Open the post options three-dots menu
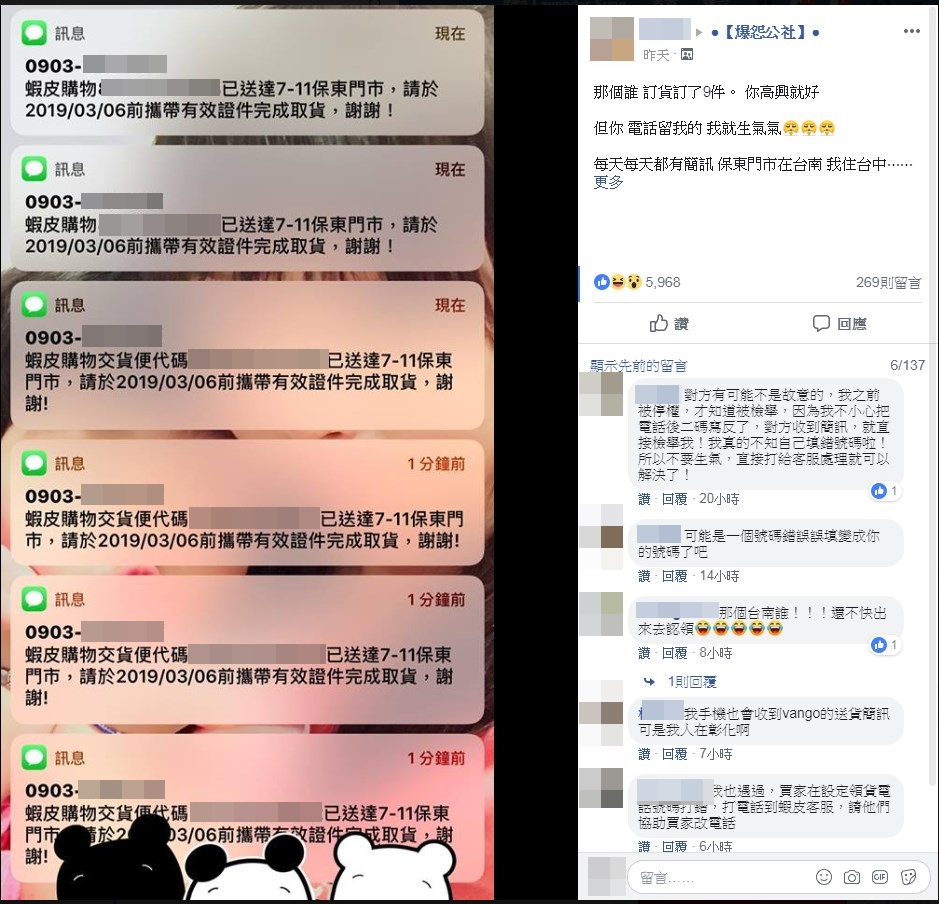The width and height of the screenshot is (939, 904). pyautogui.click(x=911, y=31)
